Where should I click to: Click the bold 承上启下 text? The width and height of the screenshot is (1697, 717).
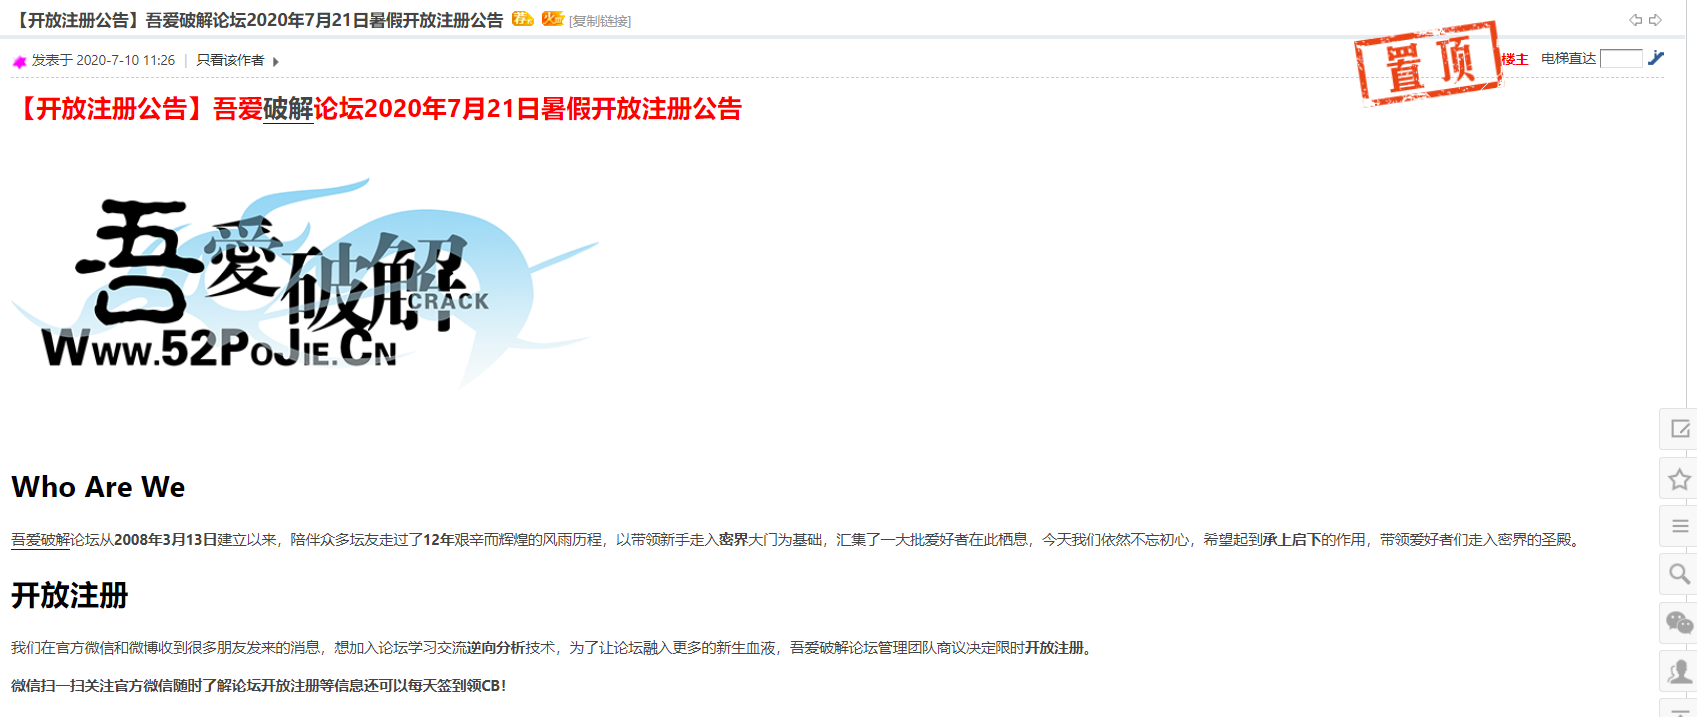coord(1292,540)
